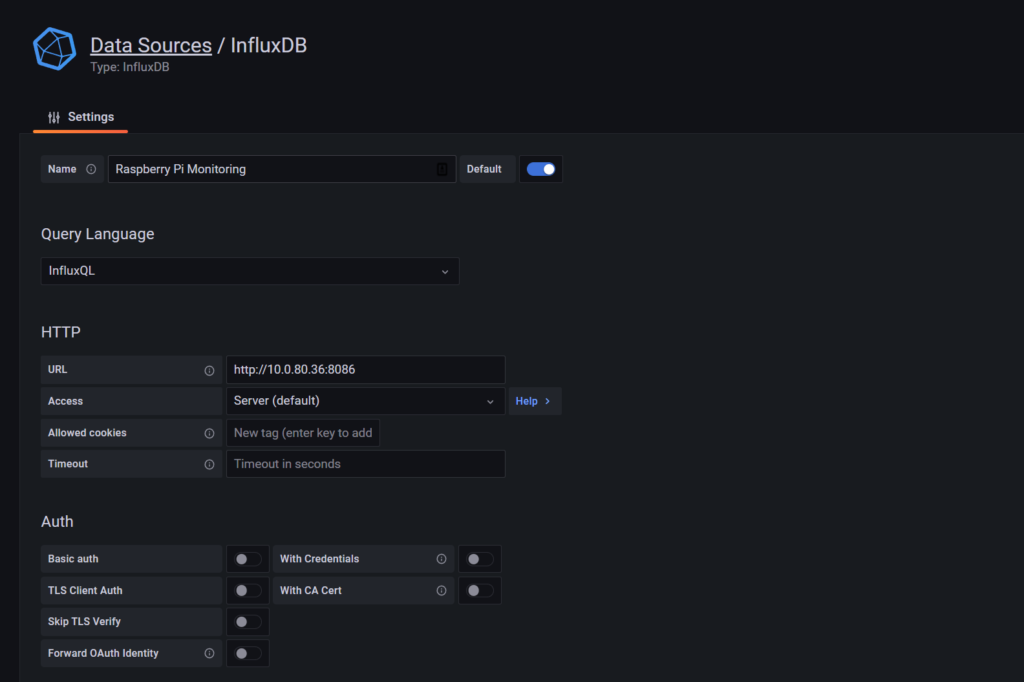Click the info icon beside Name
1024x682 pixels.
pyautogui.click(x=91, y=170)
